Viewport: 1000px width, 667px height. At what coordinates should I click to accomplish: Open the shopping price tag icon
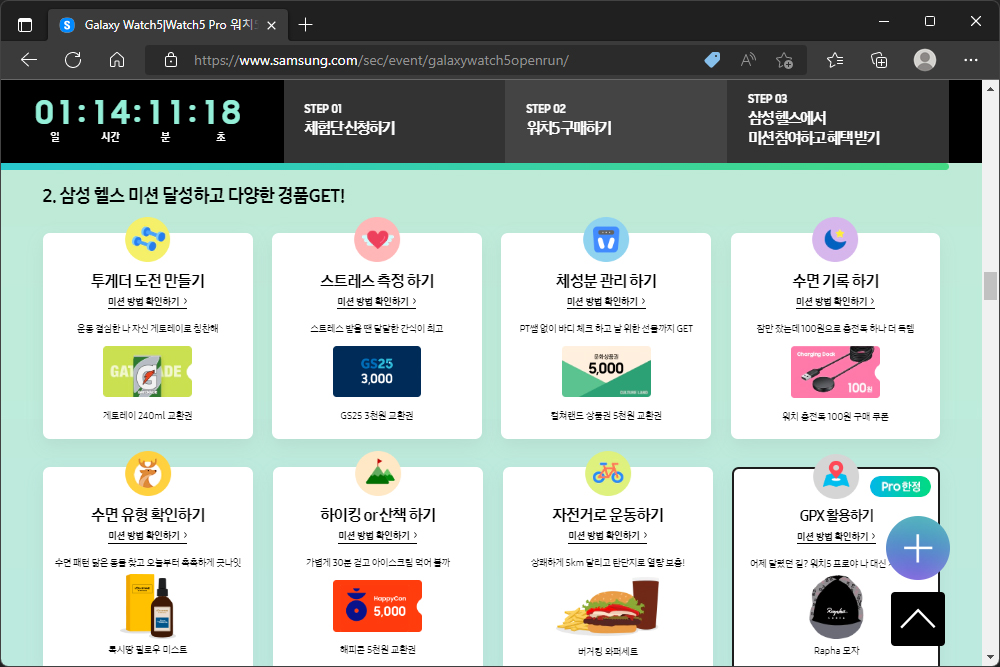[712, 60]
